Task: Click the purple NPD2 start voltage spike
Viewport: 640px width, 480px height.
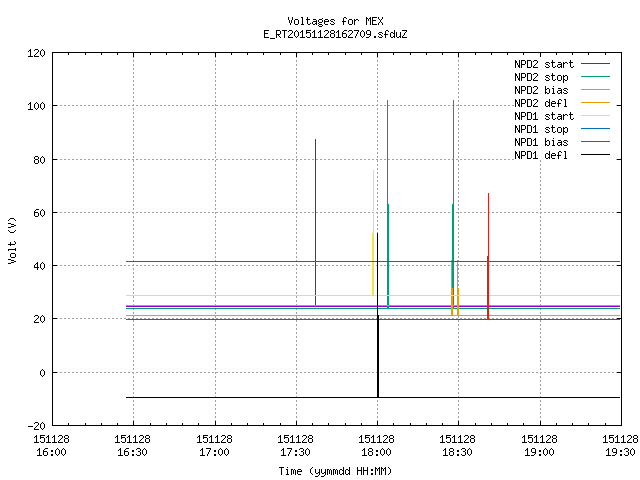Action: [x=316, y=222]
